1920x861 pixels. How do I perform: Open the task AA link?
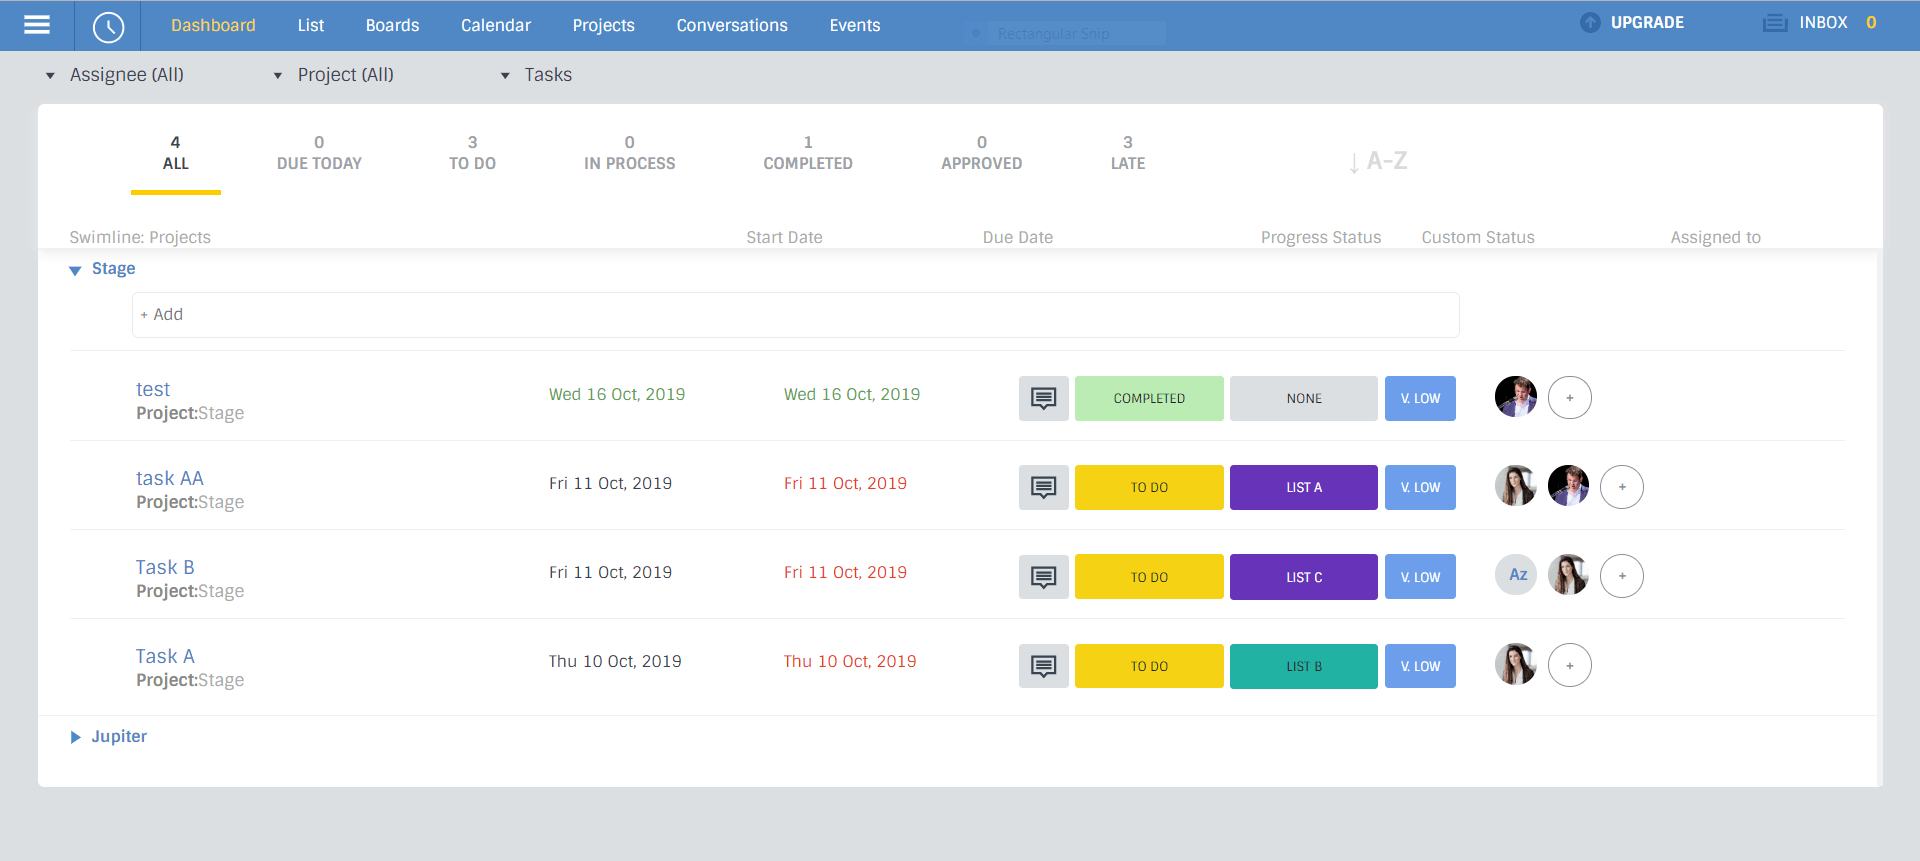click(170, 478)
